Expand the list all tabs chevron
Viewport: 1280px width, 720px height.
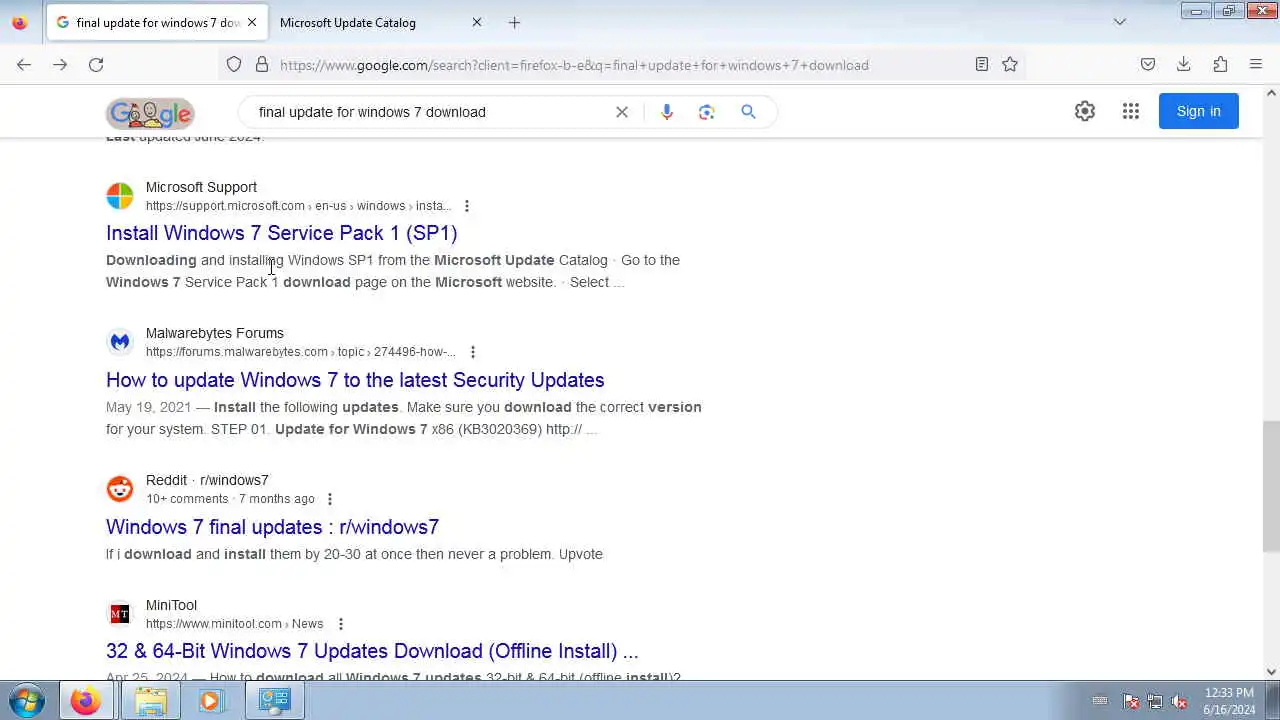pyautogui.click(x=1120, y=22)
